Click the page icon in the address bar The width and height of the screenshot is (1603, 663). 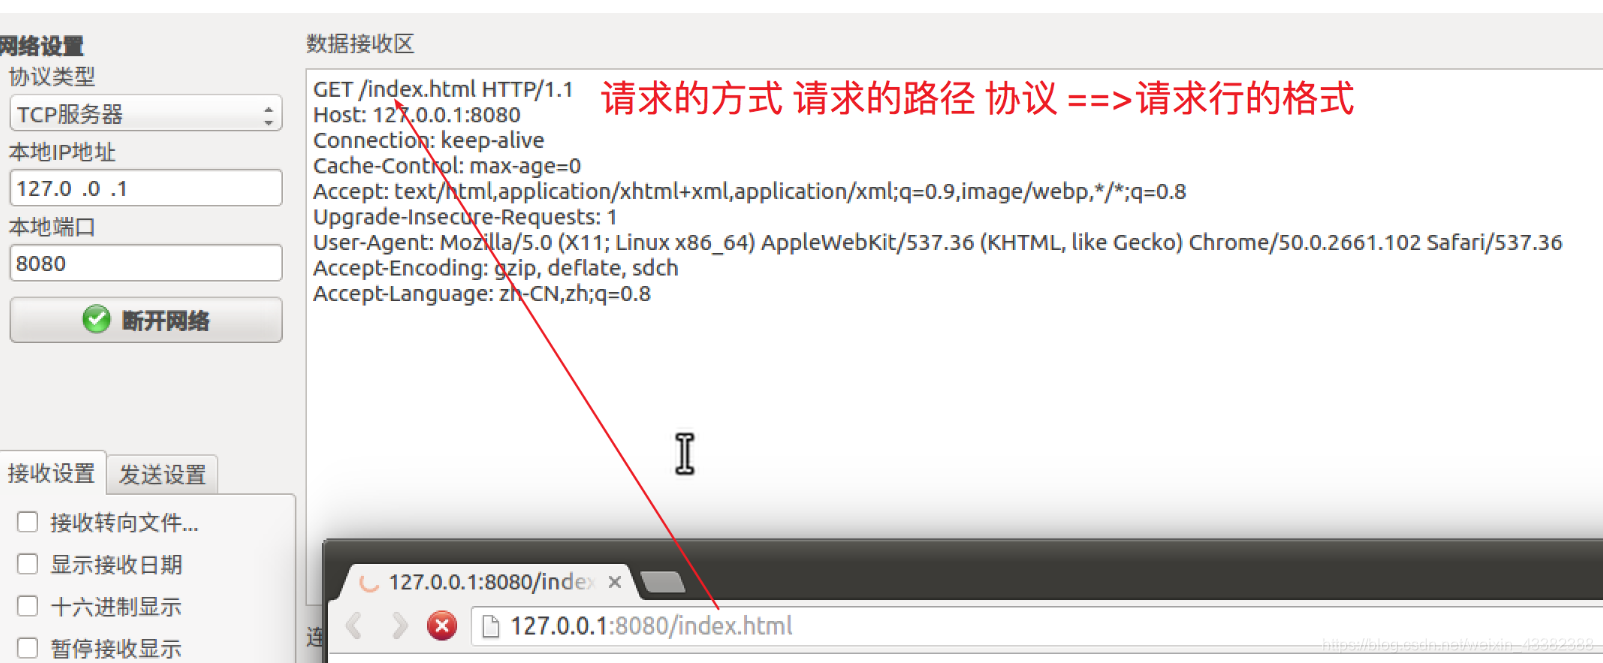pos(491,627)
